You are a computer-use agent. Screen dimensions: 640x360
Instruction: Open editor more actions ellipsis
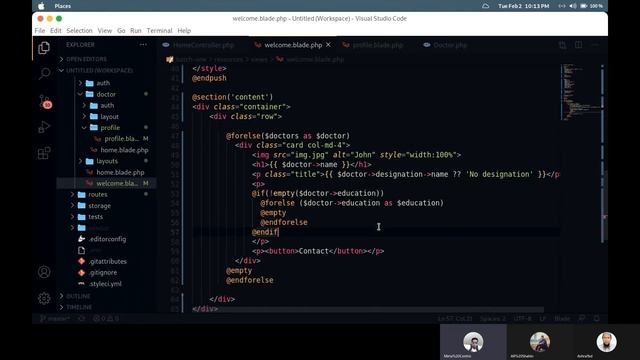pos(595,45)
